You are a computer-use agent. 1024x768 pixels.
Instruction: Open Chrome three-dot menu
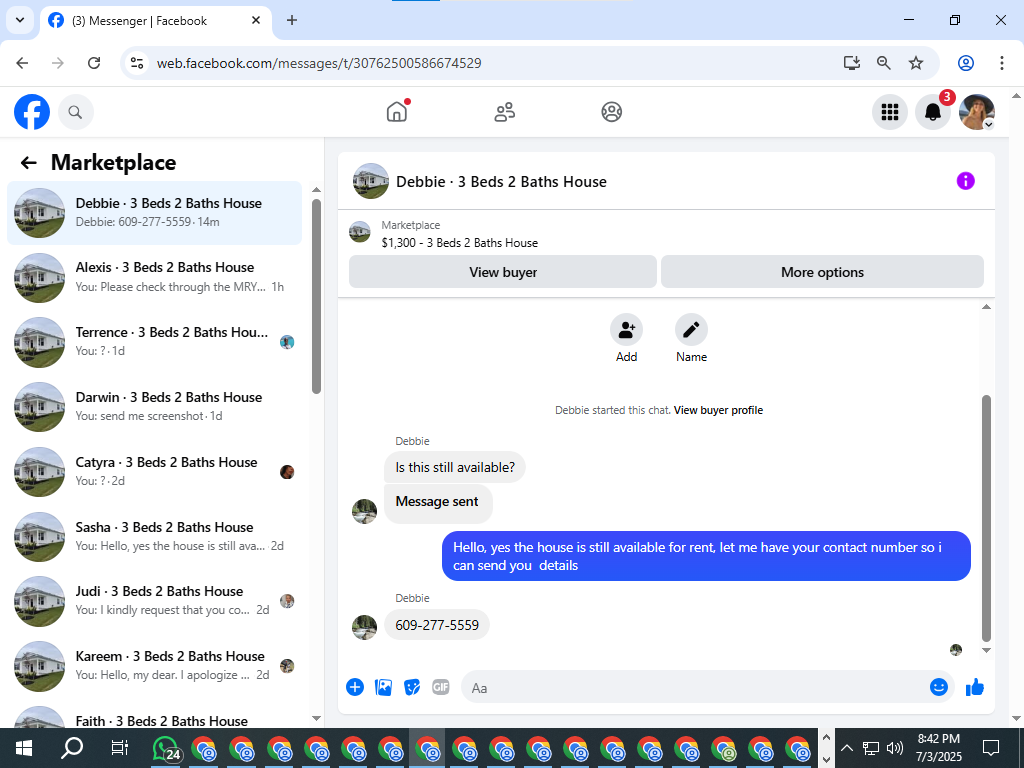(1001, 63)
